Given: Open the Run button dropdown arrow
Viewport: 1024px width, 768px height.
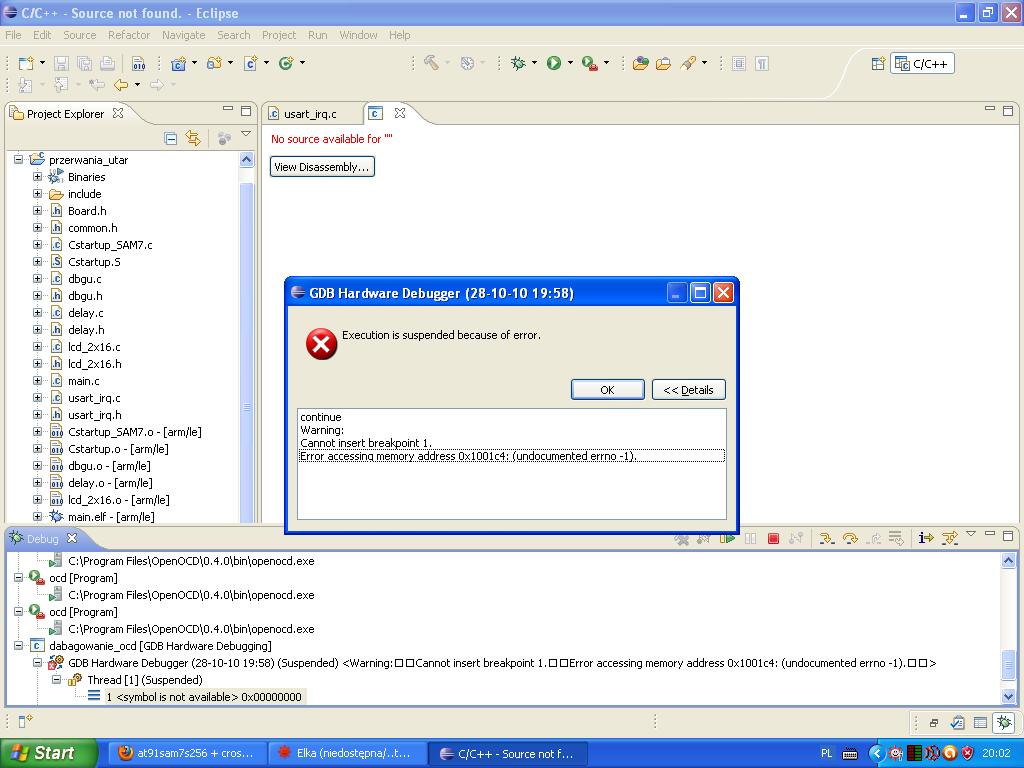Looking at the screenshot, I should click(570, 63).
